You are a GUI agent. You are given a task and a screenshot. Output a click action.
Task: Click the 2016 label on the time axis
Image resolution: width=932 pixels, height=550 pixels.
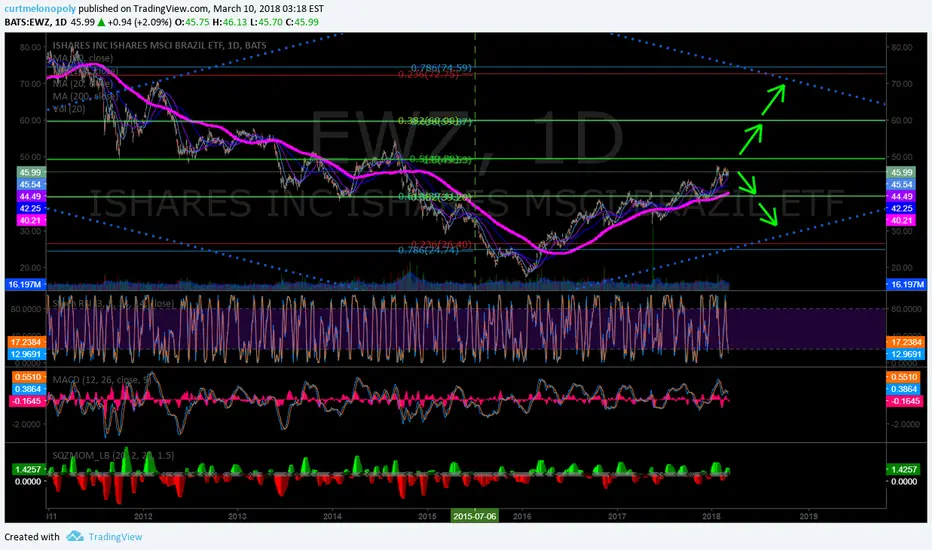point(522,516)
